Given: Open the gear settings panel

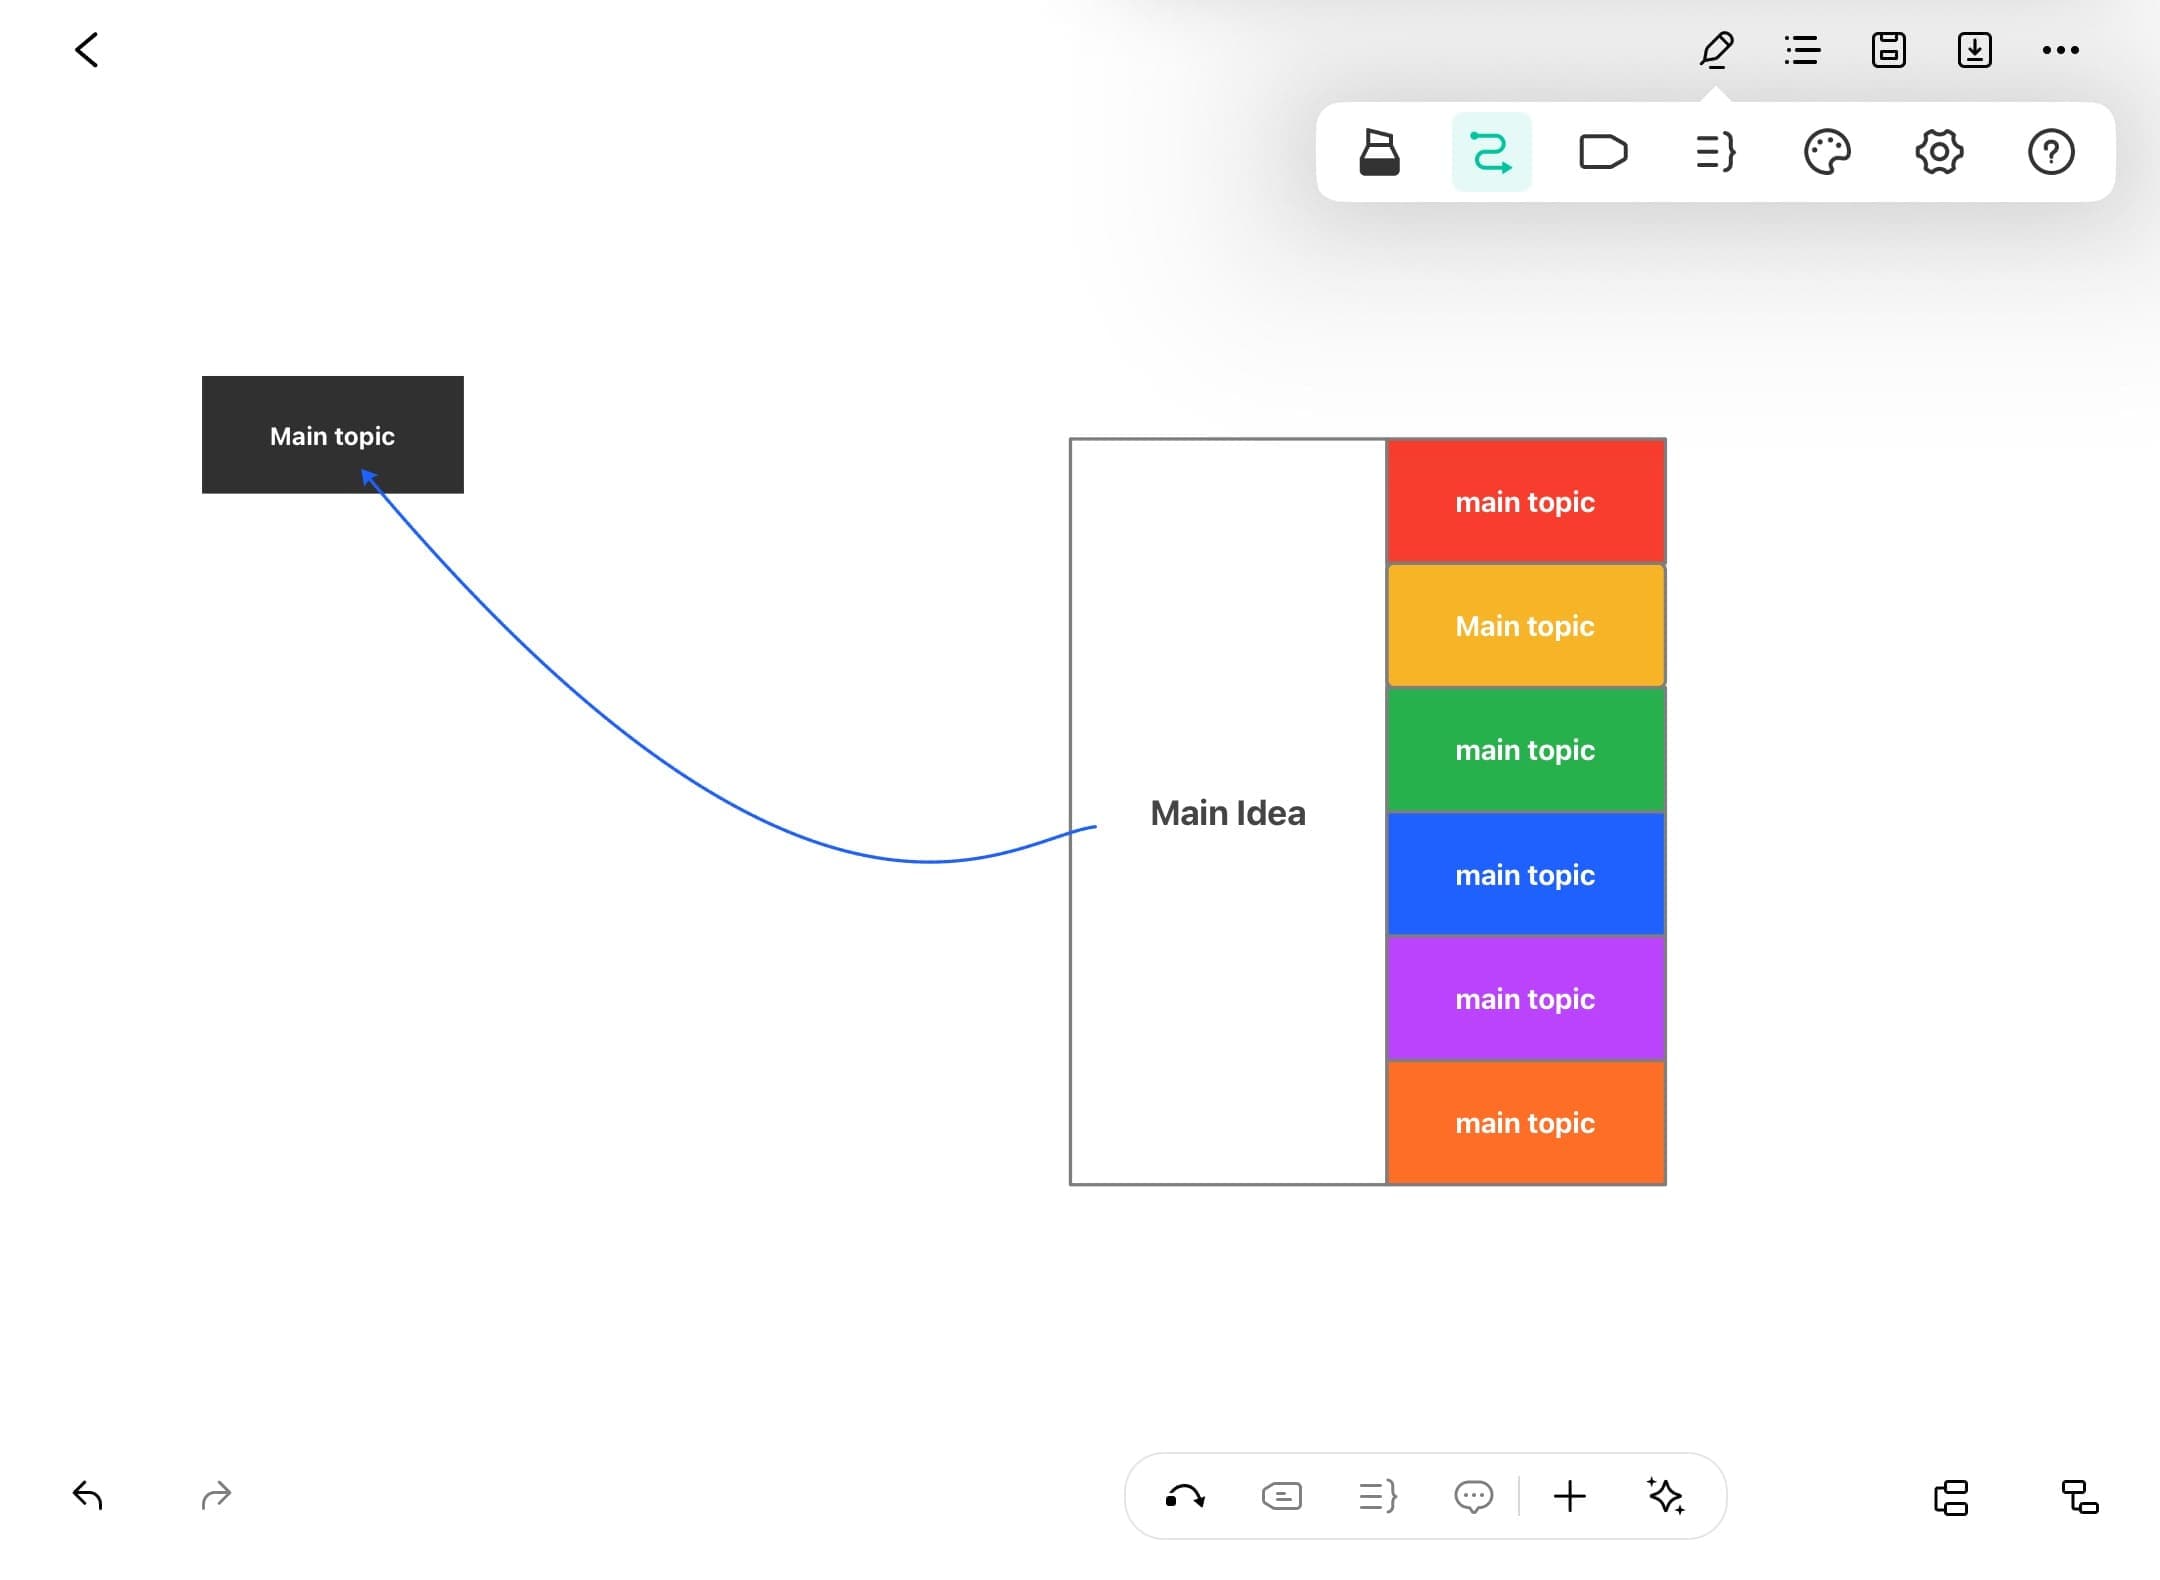Looking at the screenshot, I should (x=1939, y=152).
